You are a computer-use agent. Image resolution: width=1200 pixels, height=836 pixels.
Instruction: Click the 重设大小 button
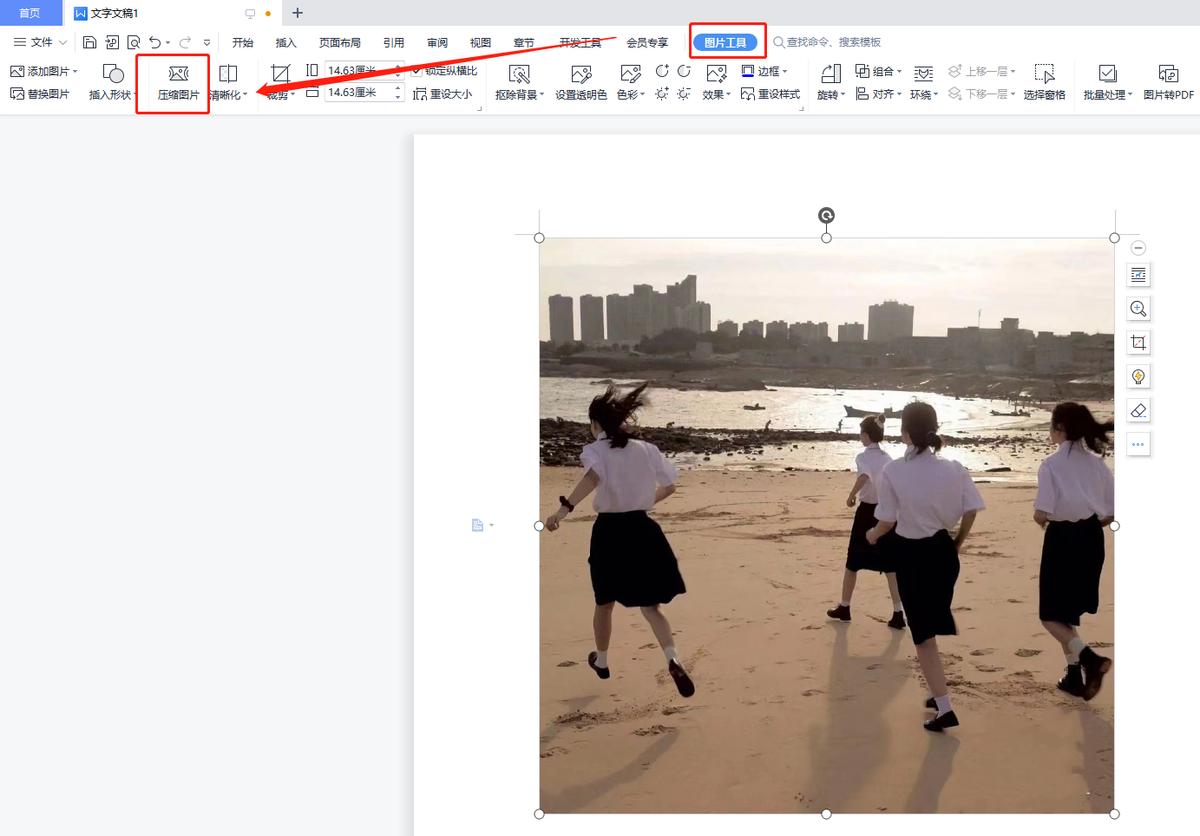pyautogui.click(x=444, y=94)
